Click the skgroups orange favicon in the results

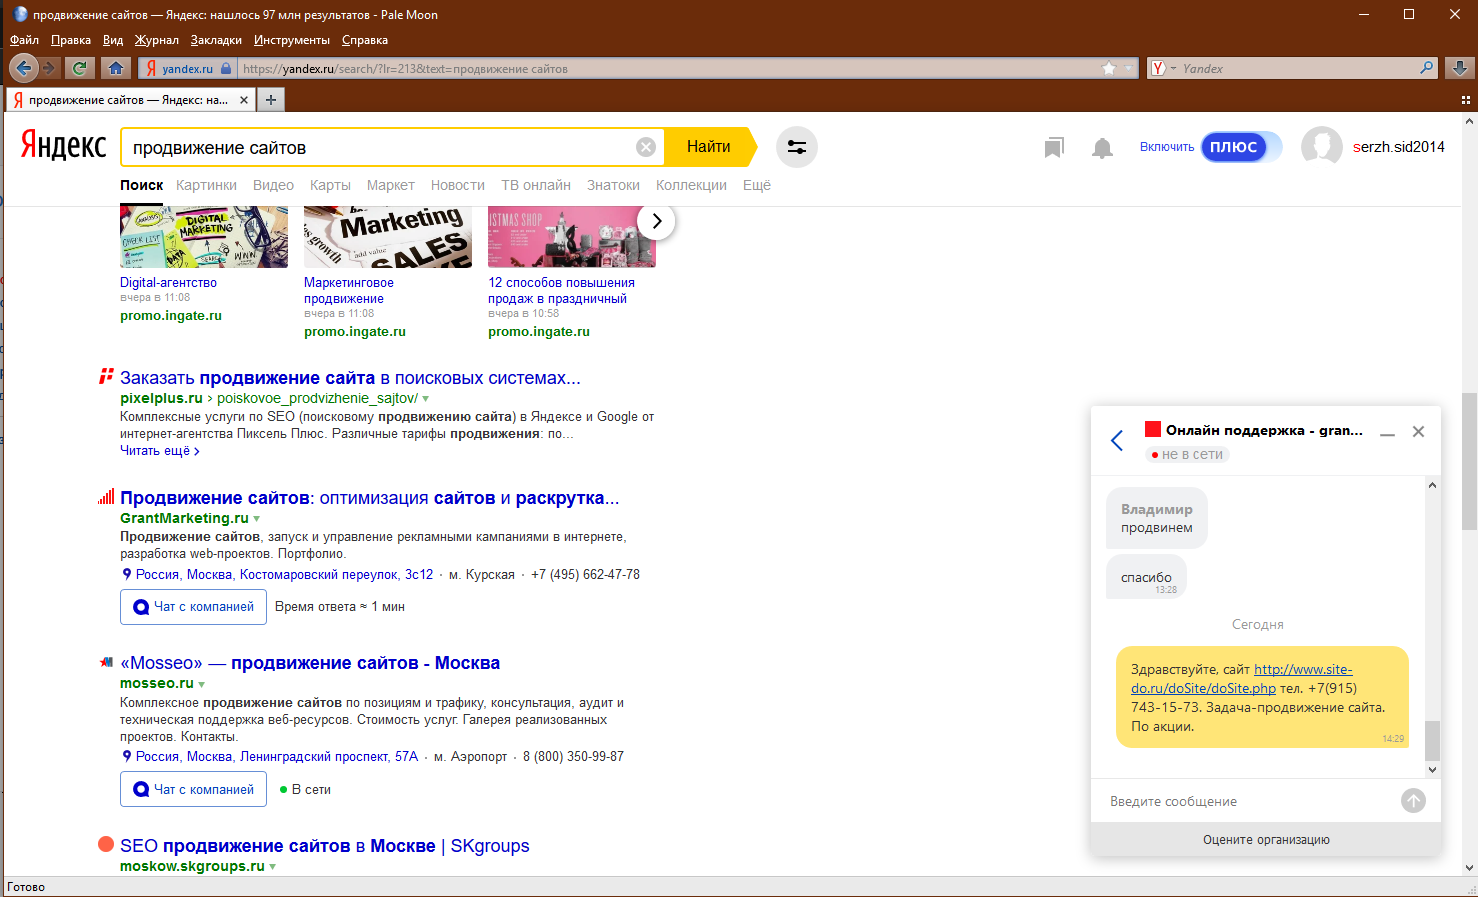click(106, 844)
